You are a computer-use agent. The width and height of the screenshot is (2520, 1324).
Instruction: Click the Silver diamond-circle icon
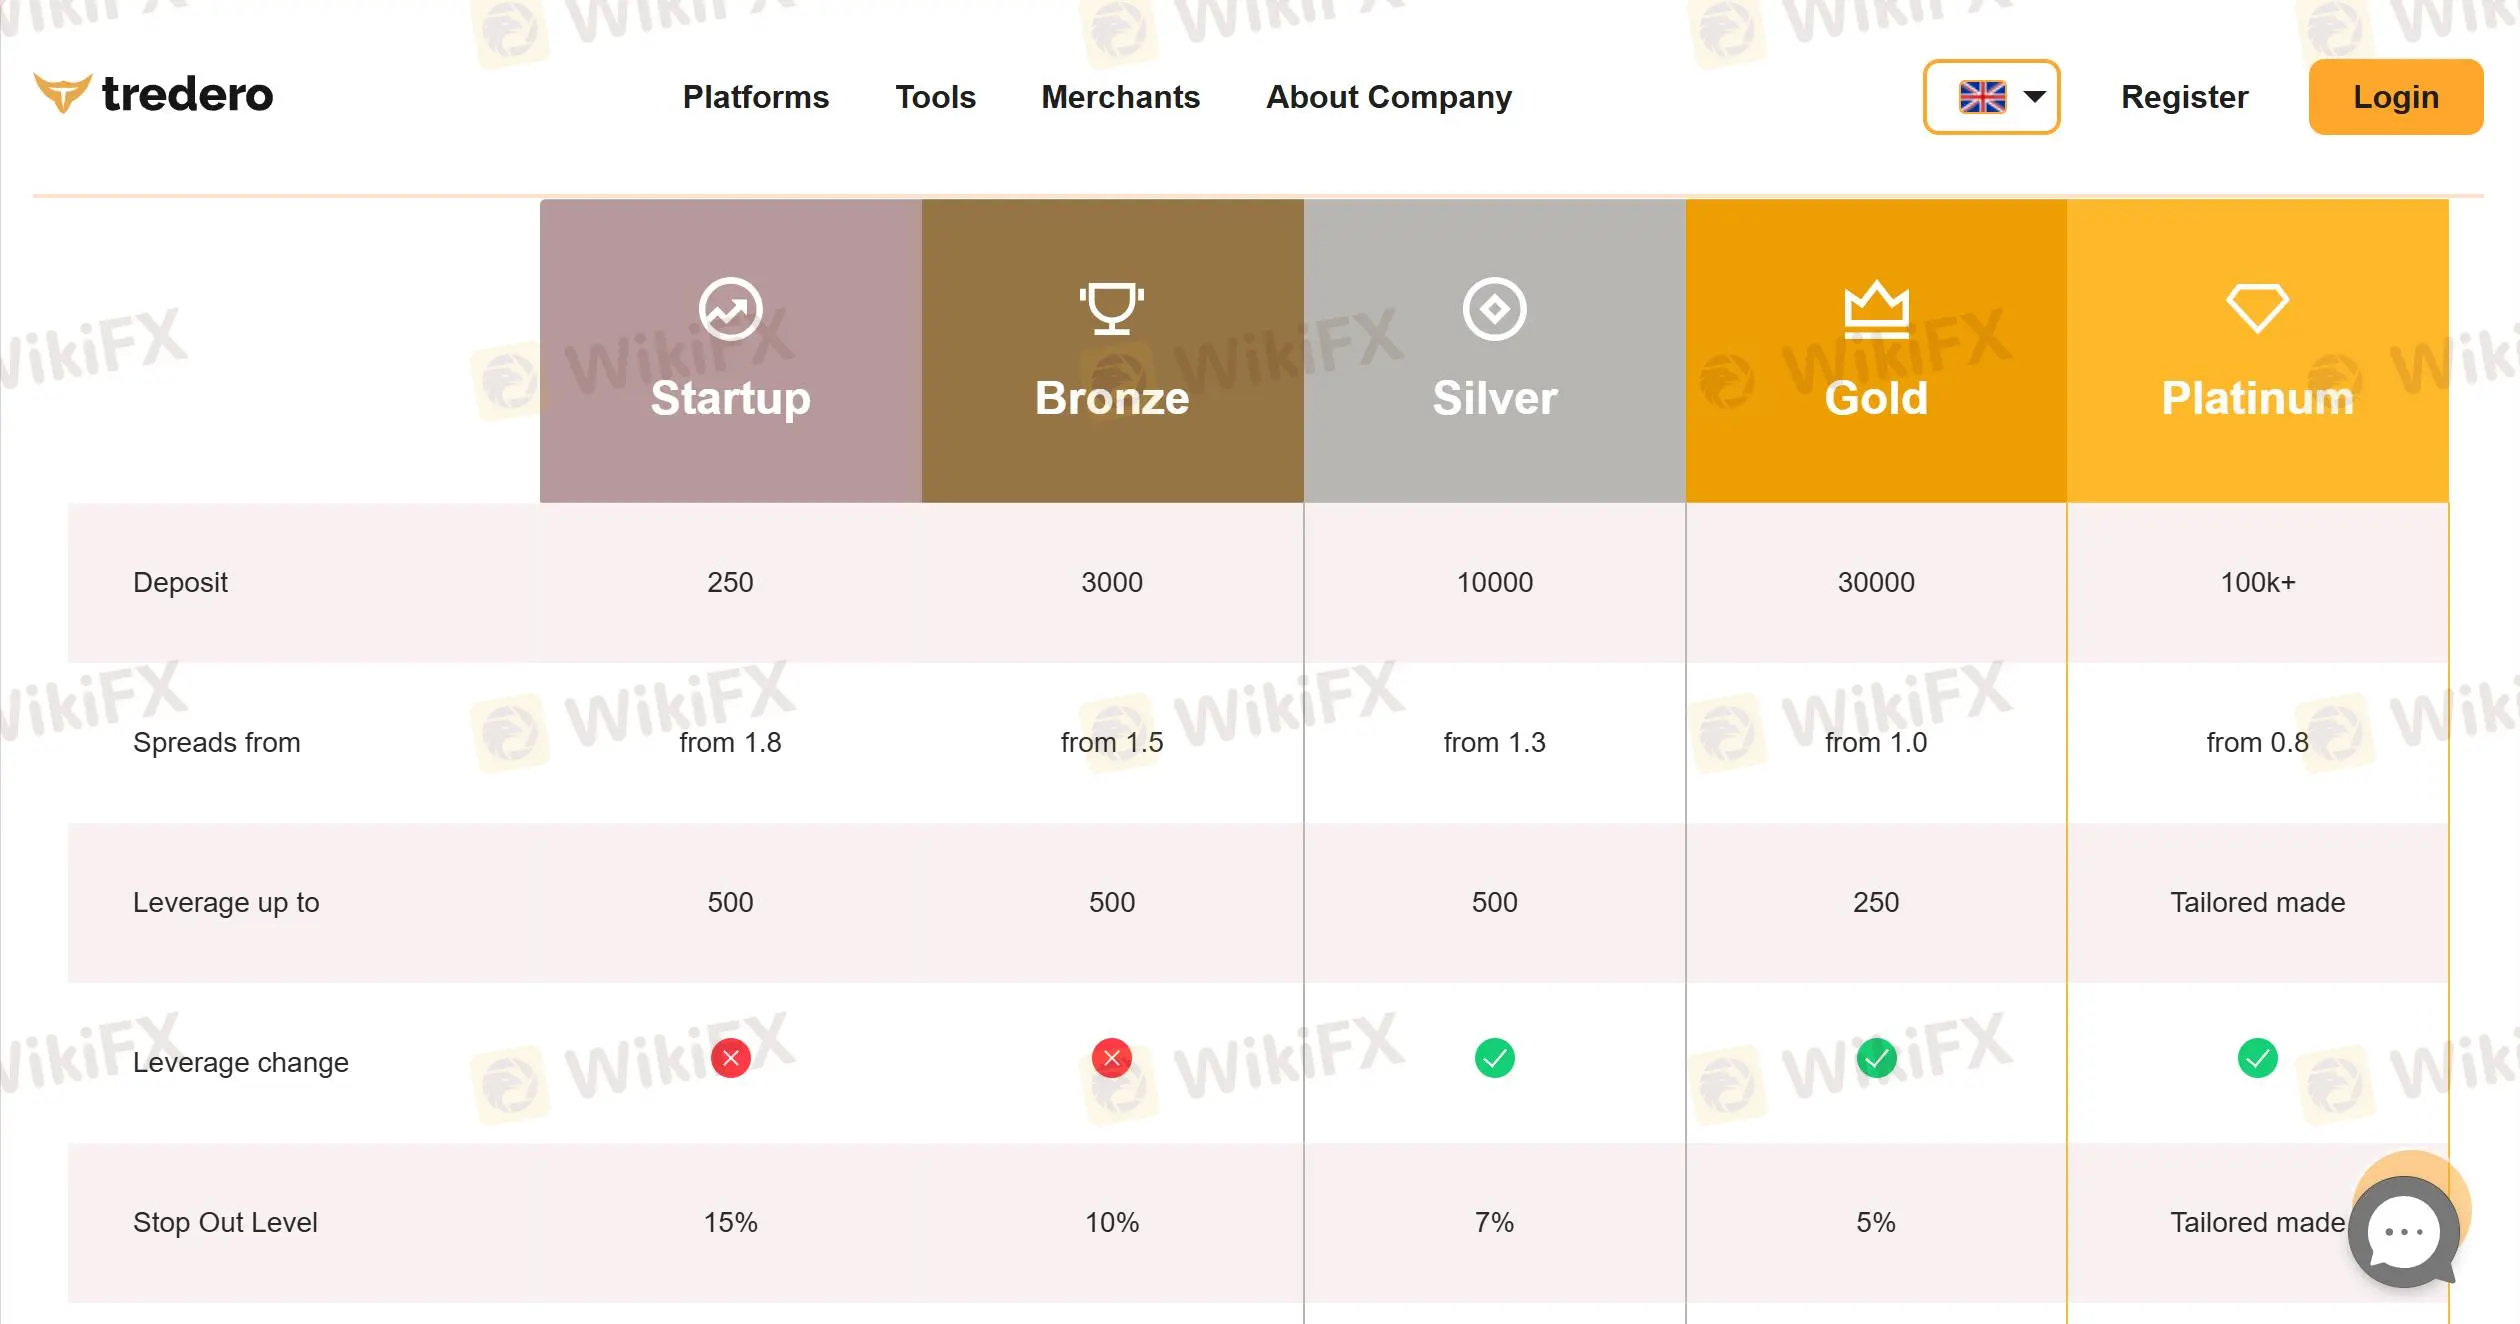pos(1494,309)
